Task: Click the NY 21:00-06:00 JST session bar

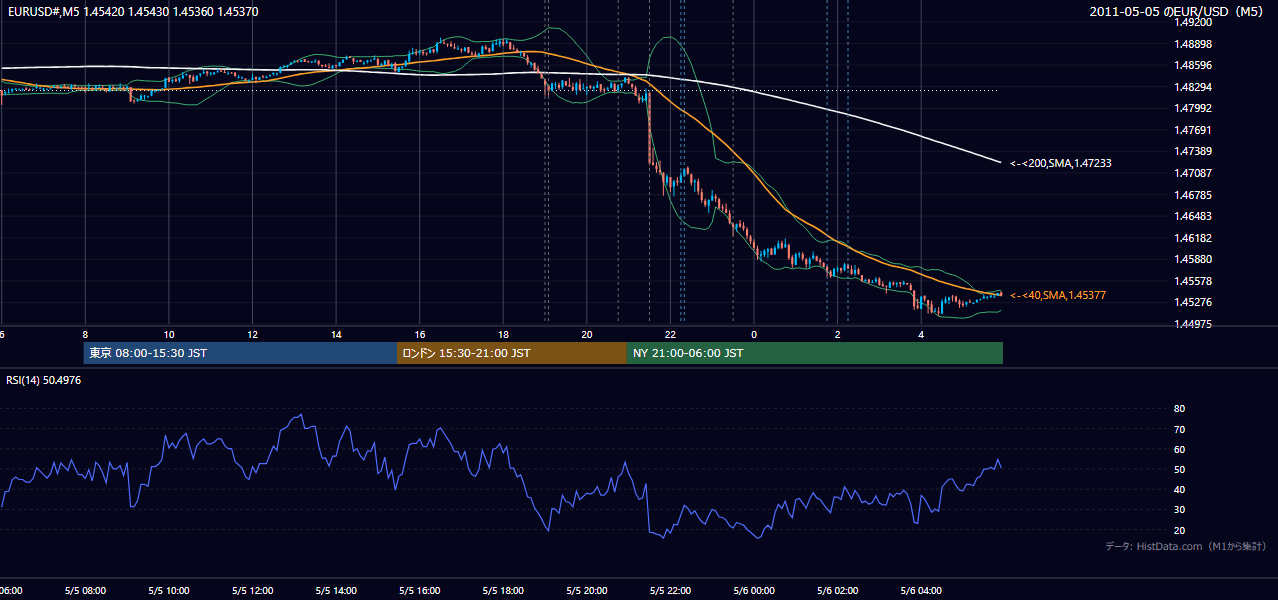Action: point(815,353)
